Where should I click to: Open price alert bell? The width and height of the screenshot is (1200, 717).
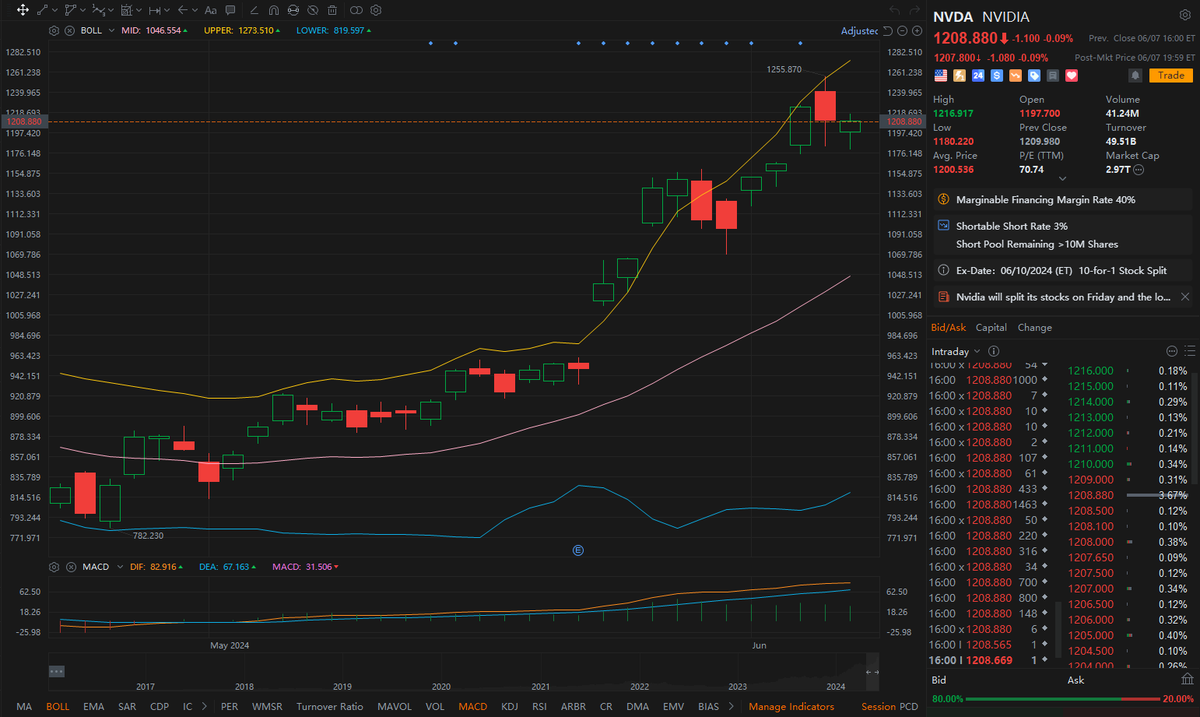[x=1135, y=75]
